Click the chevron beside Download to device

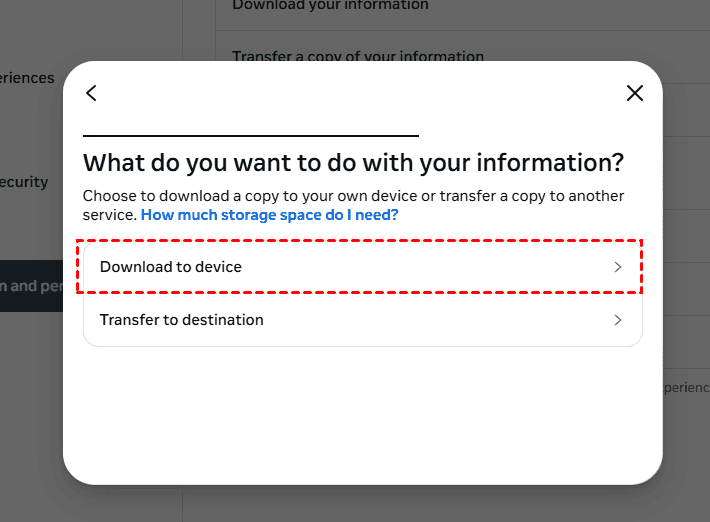618,267
